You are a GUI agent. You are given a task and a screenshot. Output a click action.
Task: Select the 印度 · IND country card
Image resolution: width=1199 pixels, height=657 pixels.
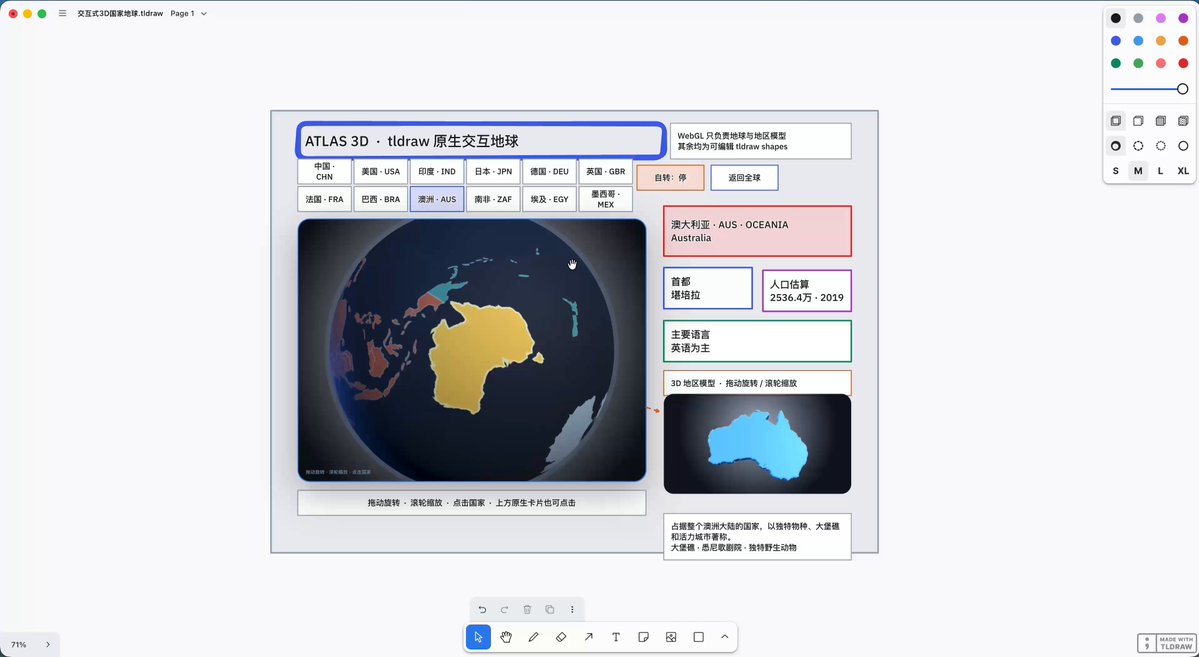pyautogui.click(x=437, y=171)
